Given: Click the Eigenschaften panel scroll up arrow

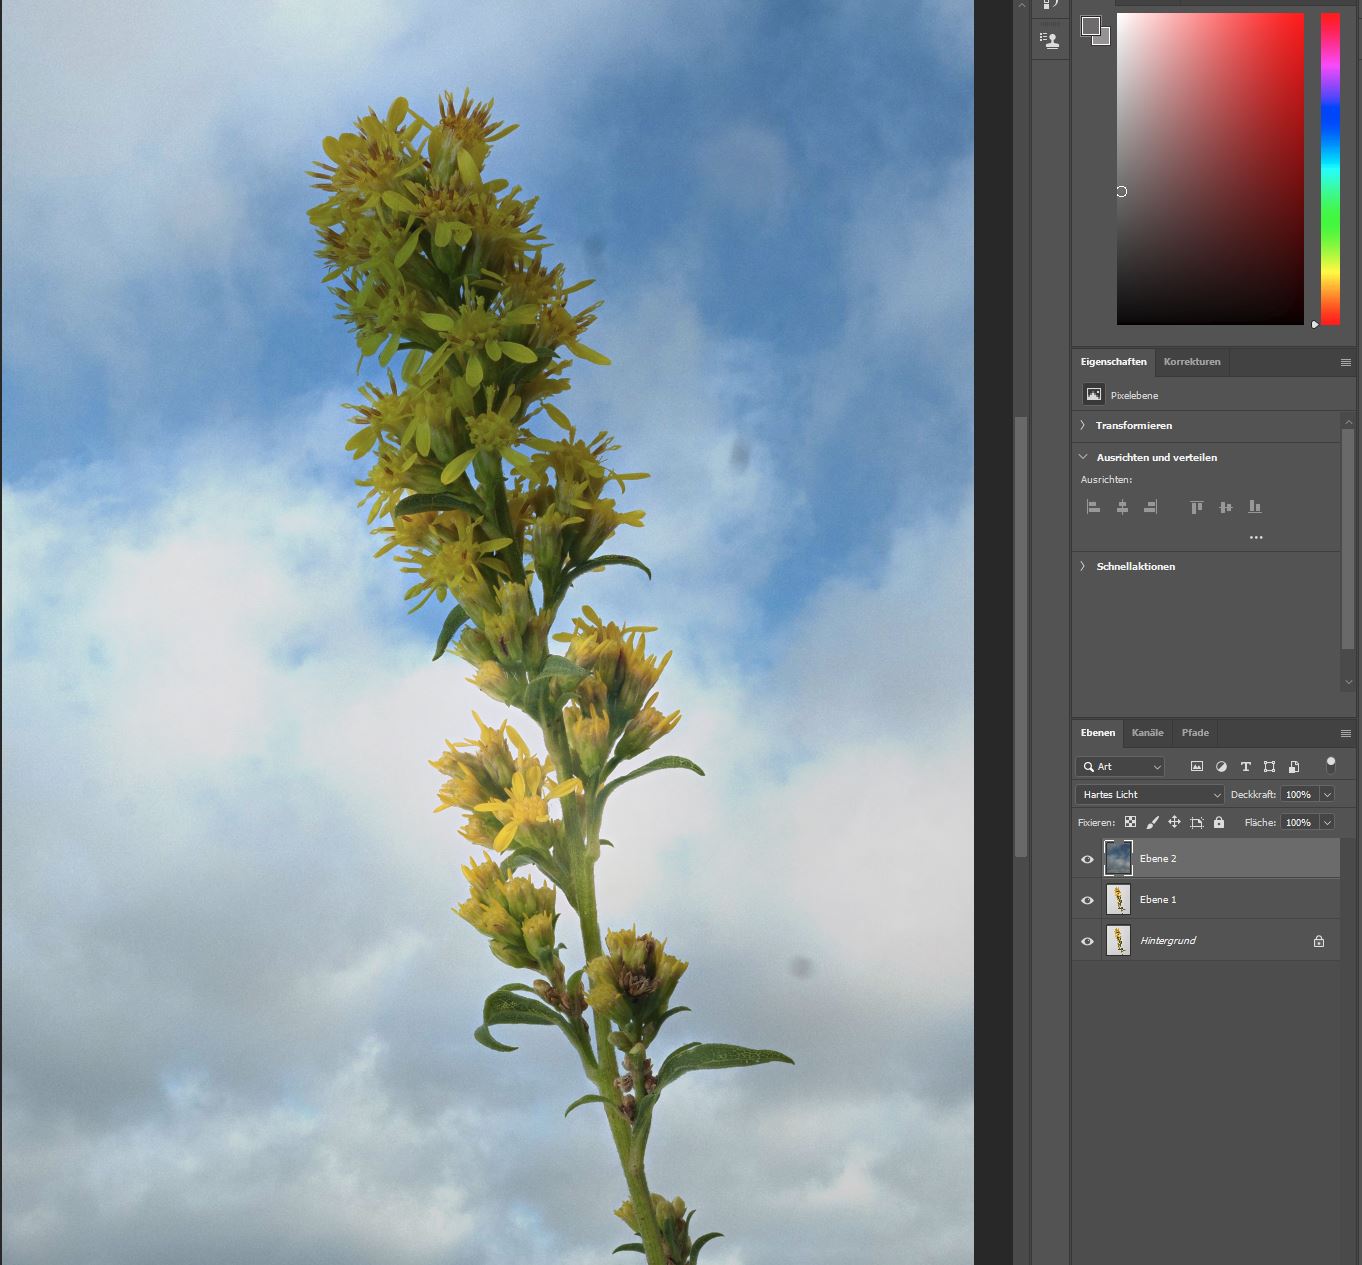Looking at the screenshot, I should pos(1348,422).
